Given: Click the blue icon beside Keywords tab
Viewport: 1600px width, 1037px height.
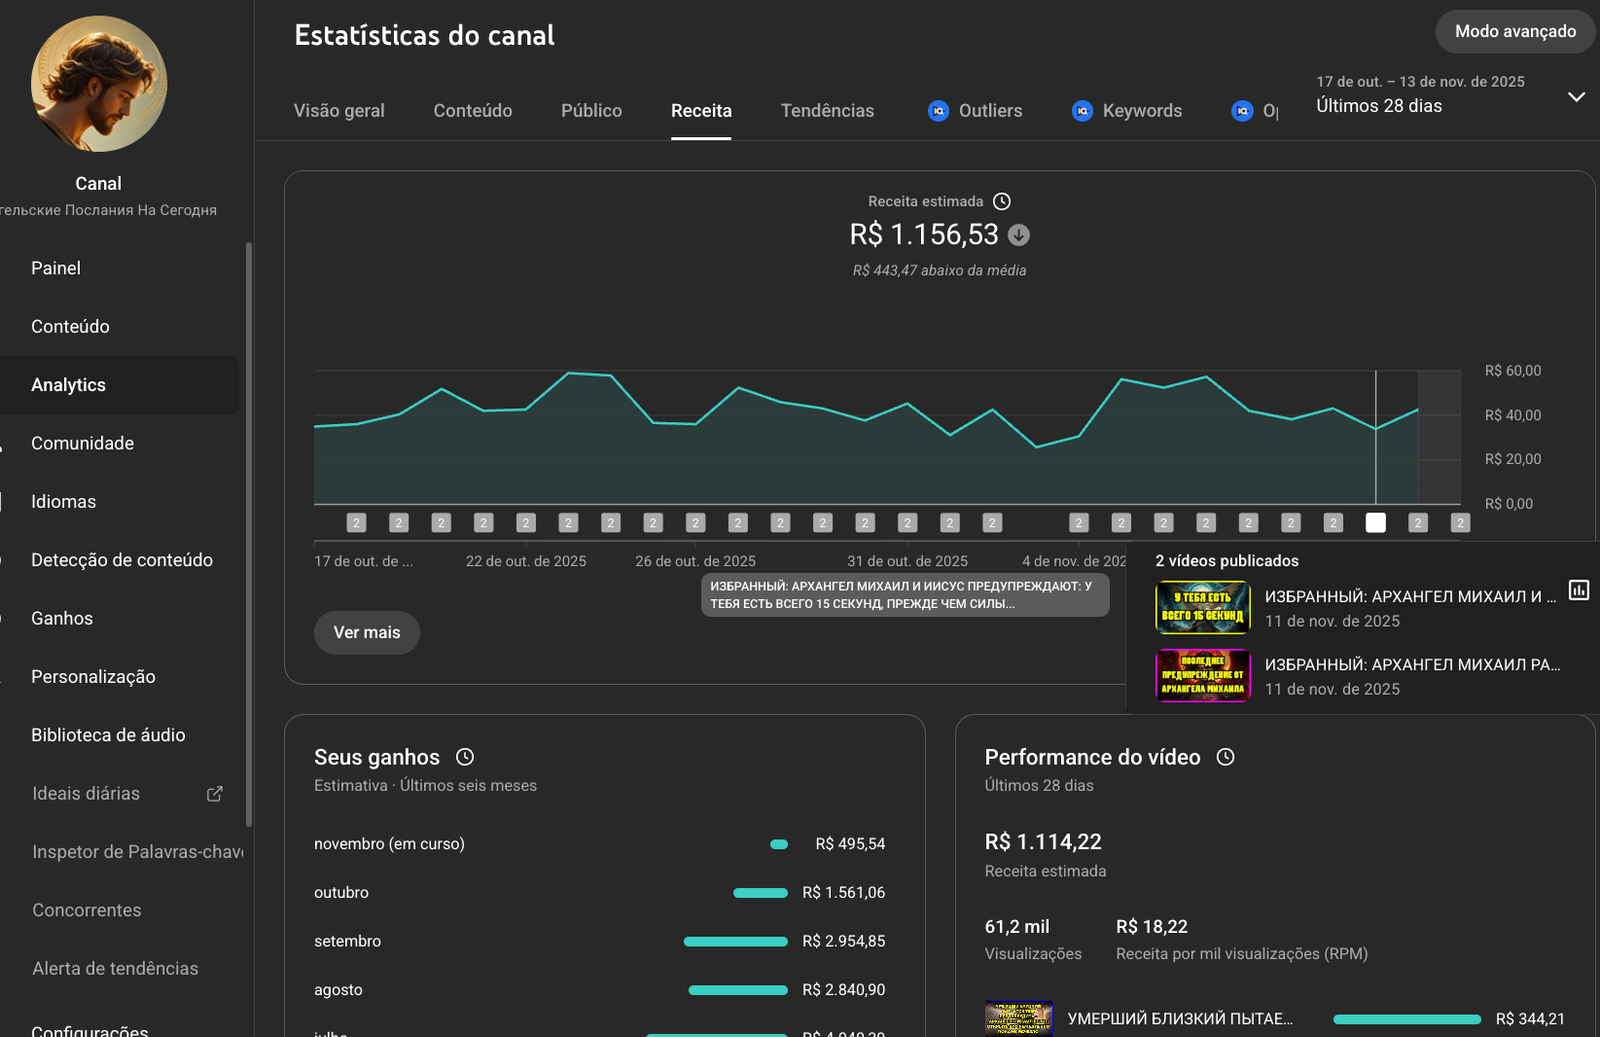Looking at the screenshot, I should click(1082, 111).
